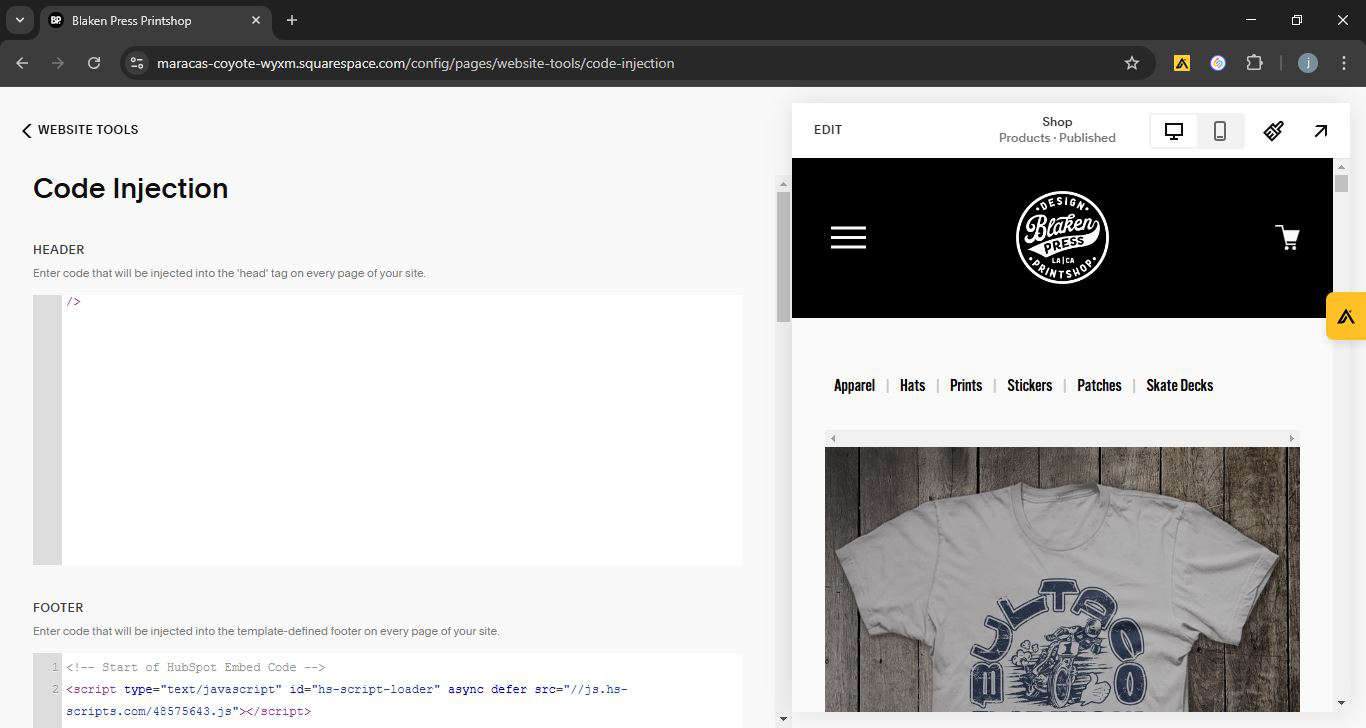The width and height of the screenshot is (1366, 728).
Task: Click the HubSpot Embed Code comment line
Action: click(196, 667)
